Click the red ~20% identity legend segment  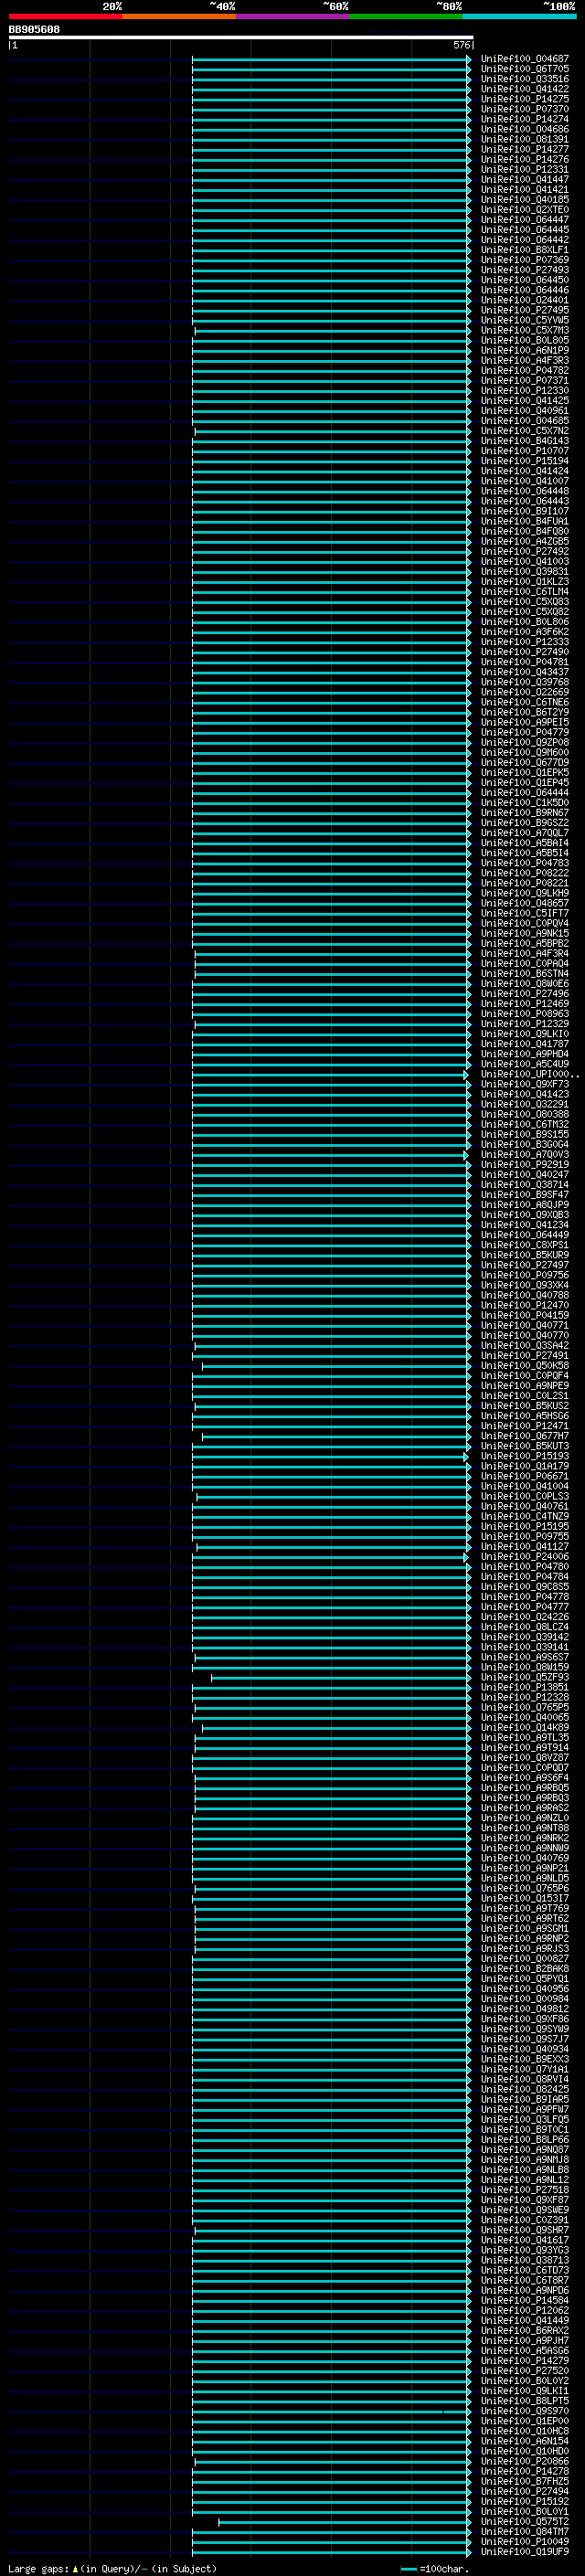pyautogui.click(x=66, y=16)
